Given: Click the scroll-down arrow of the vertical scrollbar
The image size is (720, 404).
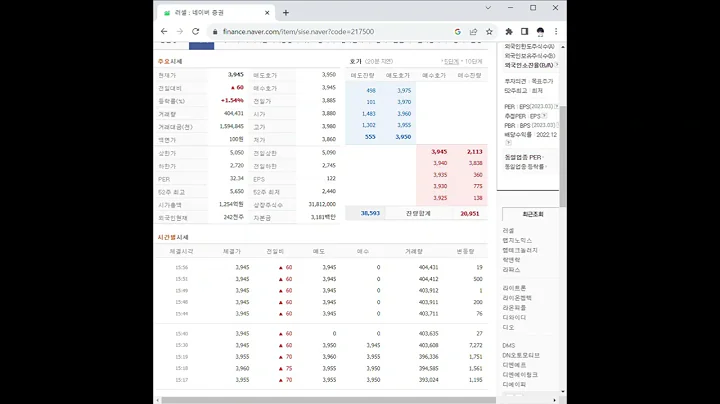Looking at the screenshot, I should [563, 392].
